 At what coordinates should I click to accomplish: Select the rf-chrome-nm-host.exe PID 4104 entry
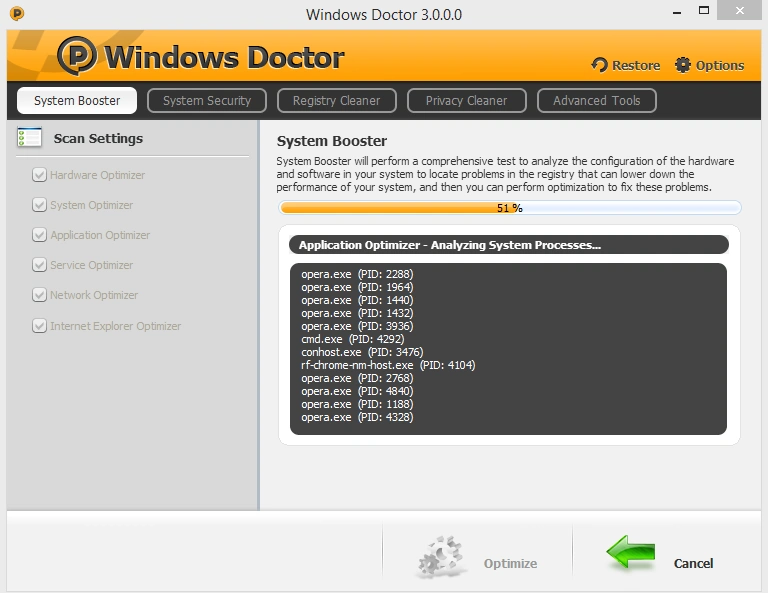tap(388, 365)
